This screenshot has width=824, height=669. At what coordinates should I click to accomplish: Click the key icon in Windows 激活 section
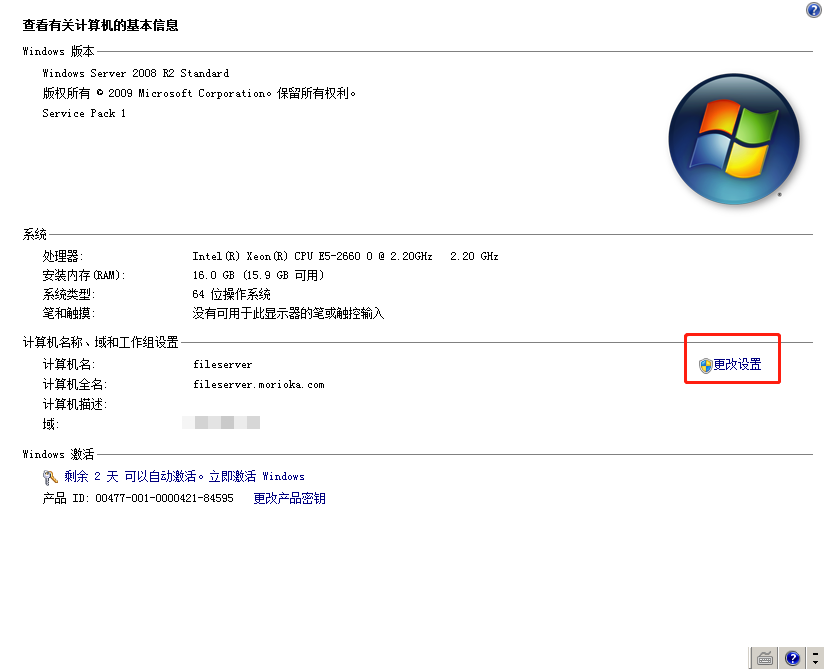[x=51, y=478]
